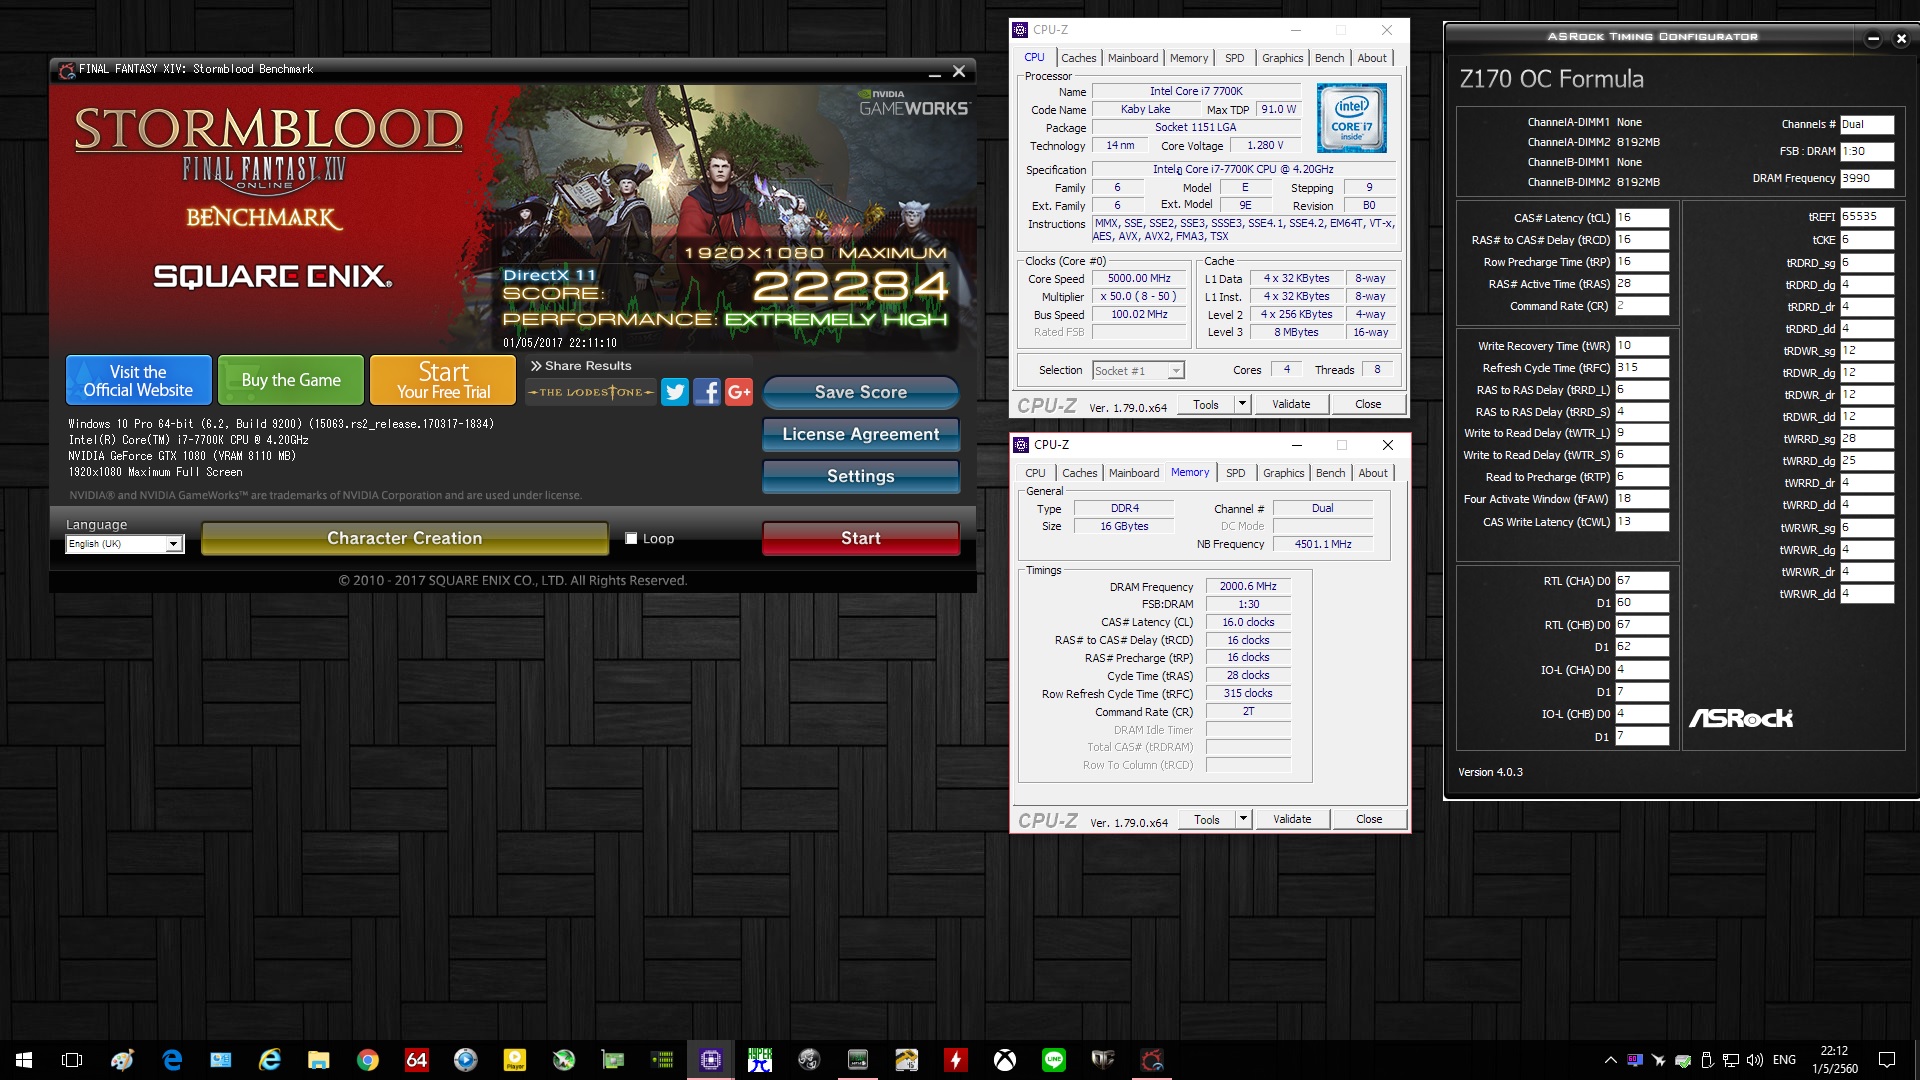Click the Save Score button
Screen dimensions: 1920x1080
(x=860, y=392)
